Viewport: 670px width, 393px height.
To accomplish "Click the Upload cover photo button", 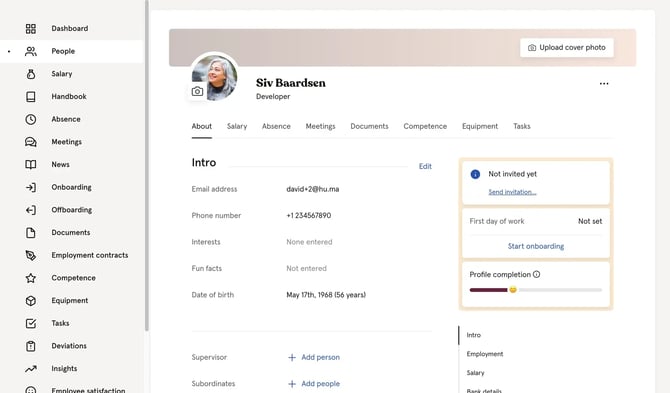I will point(567,47).
